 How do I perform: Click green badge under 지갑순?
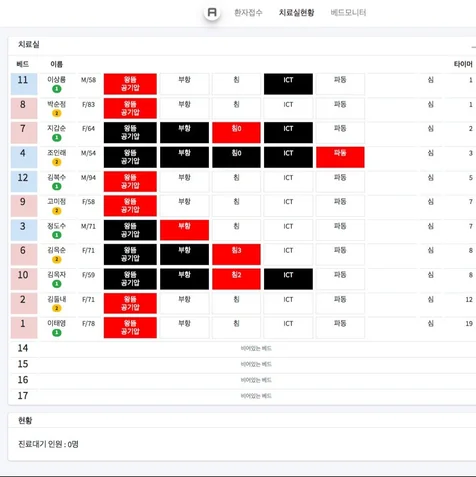57,138
